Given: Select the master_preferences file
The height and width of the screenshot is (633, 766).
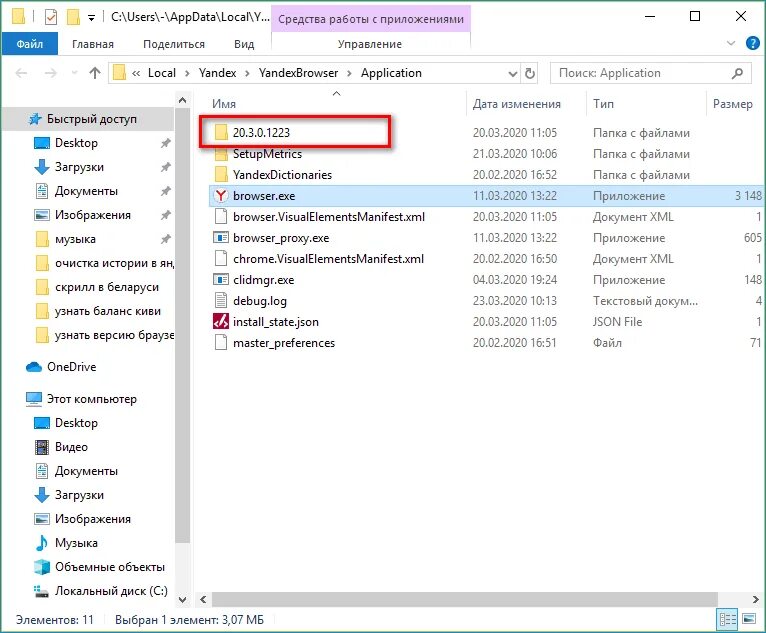Looking at the screenshot, I should pos(283,343).
